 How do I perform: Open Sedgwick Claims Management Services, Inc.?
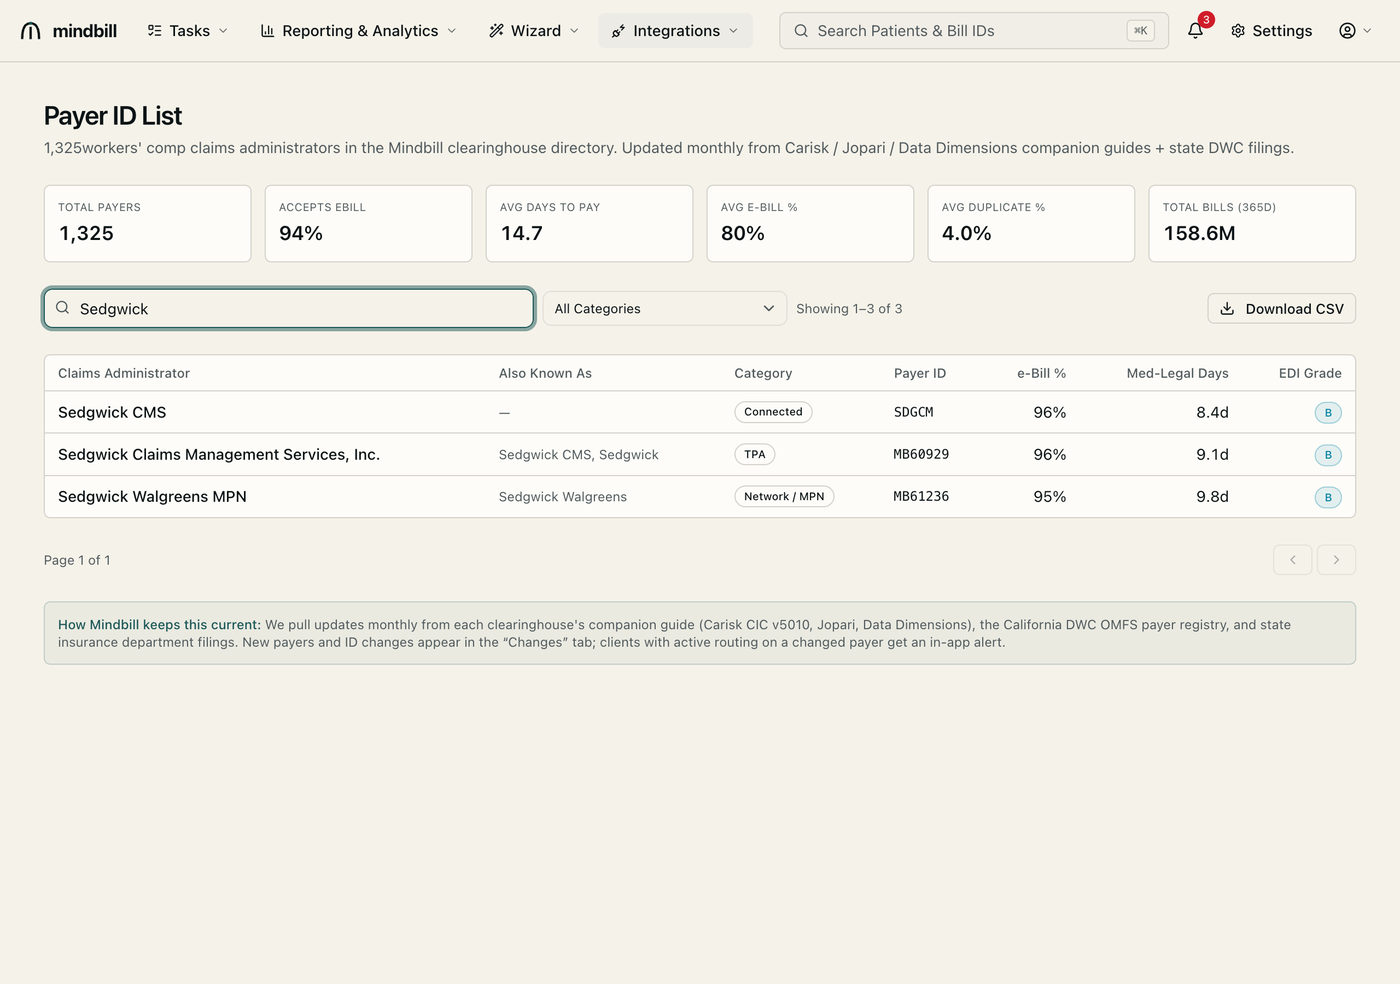(700, 454)
